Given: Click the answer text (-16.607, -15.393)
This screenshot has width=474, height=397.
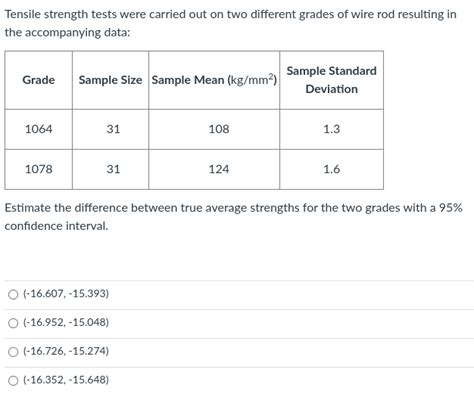Looking at the screenshot, I should [66, 294].
